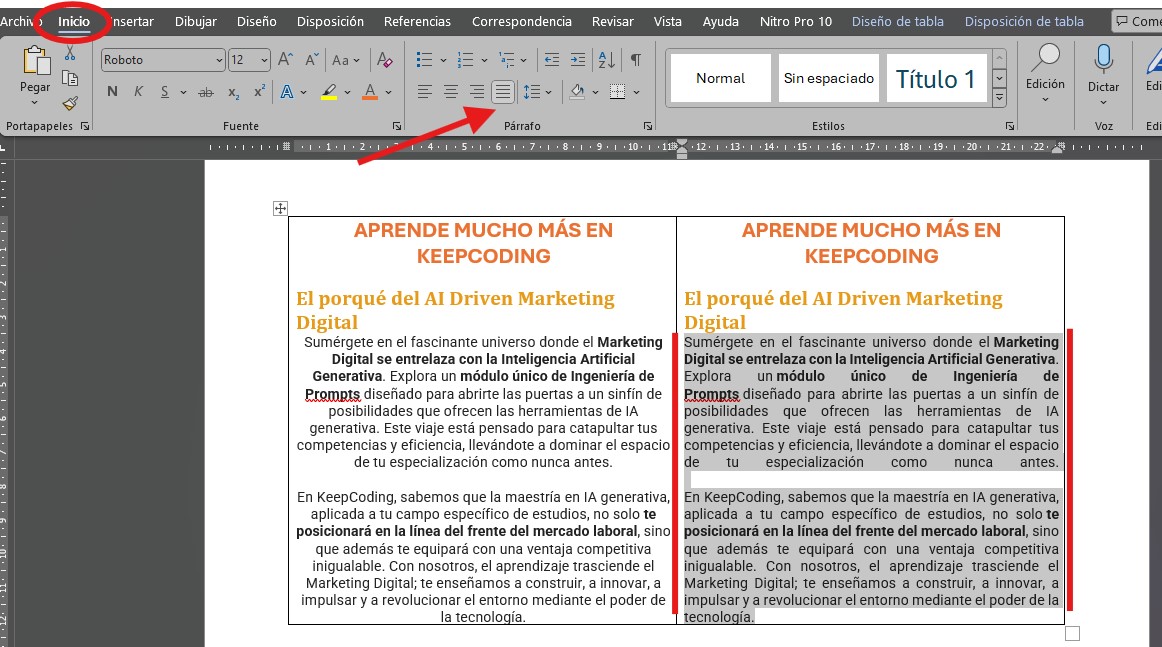Increase paragraph indent
Screen dimensions: 1162x647
[578, 59]
